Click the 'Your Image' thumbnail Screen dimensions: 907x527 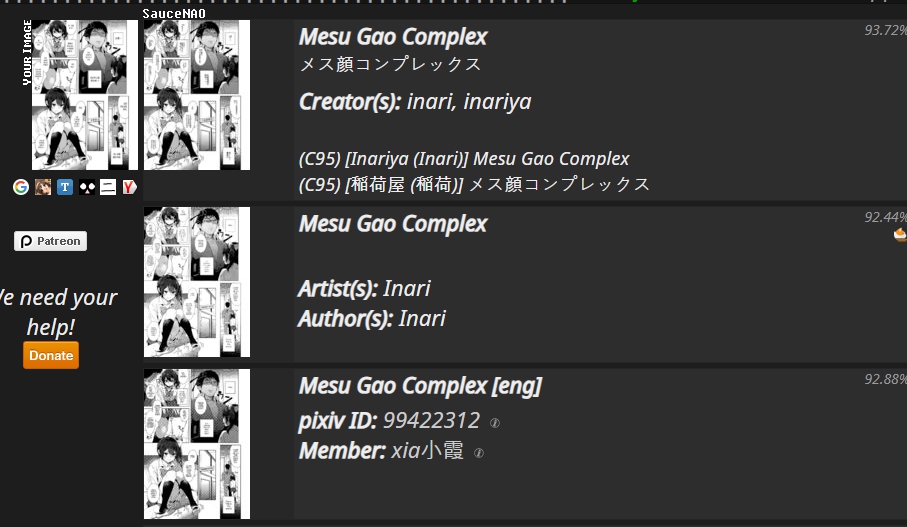(x=84, y=95)
